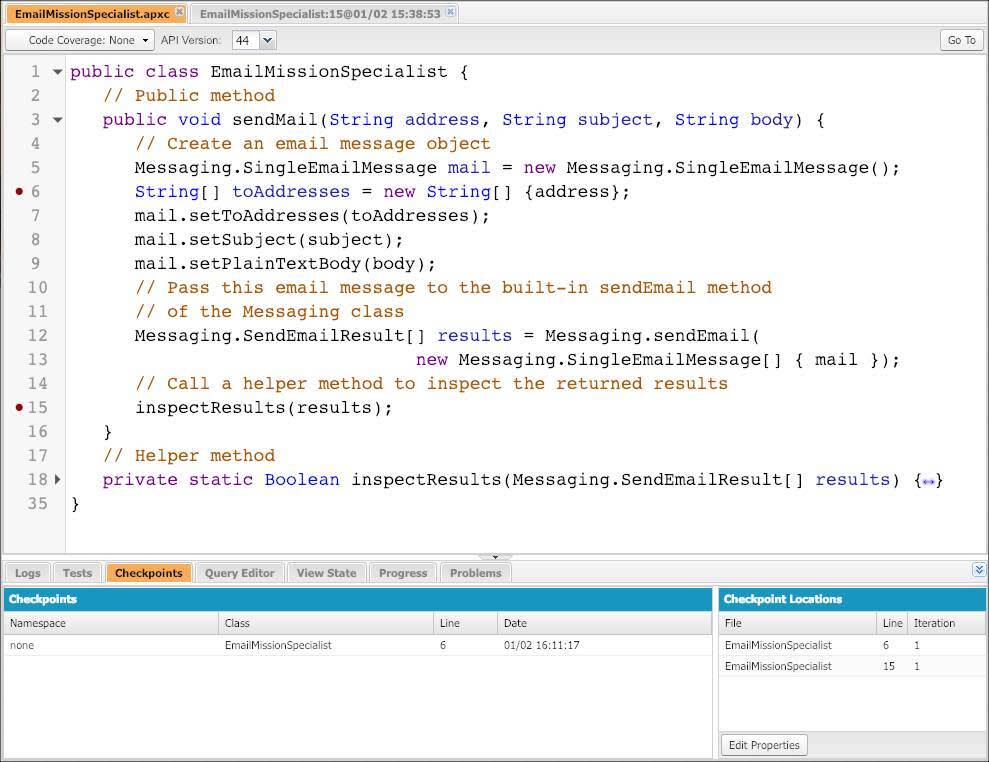Click line number 12 in the gutter

37,336
